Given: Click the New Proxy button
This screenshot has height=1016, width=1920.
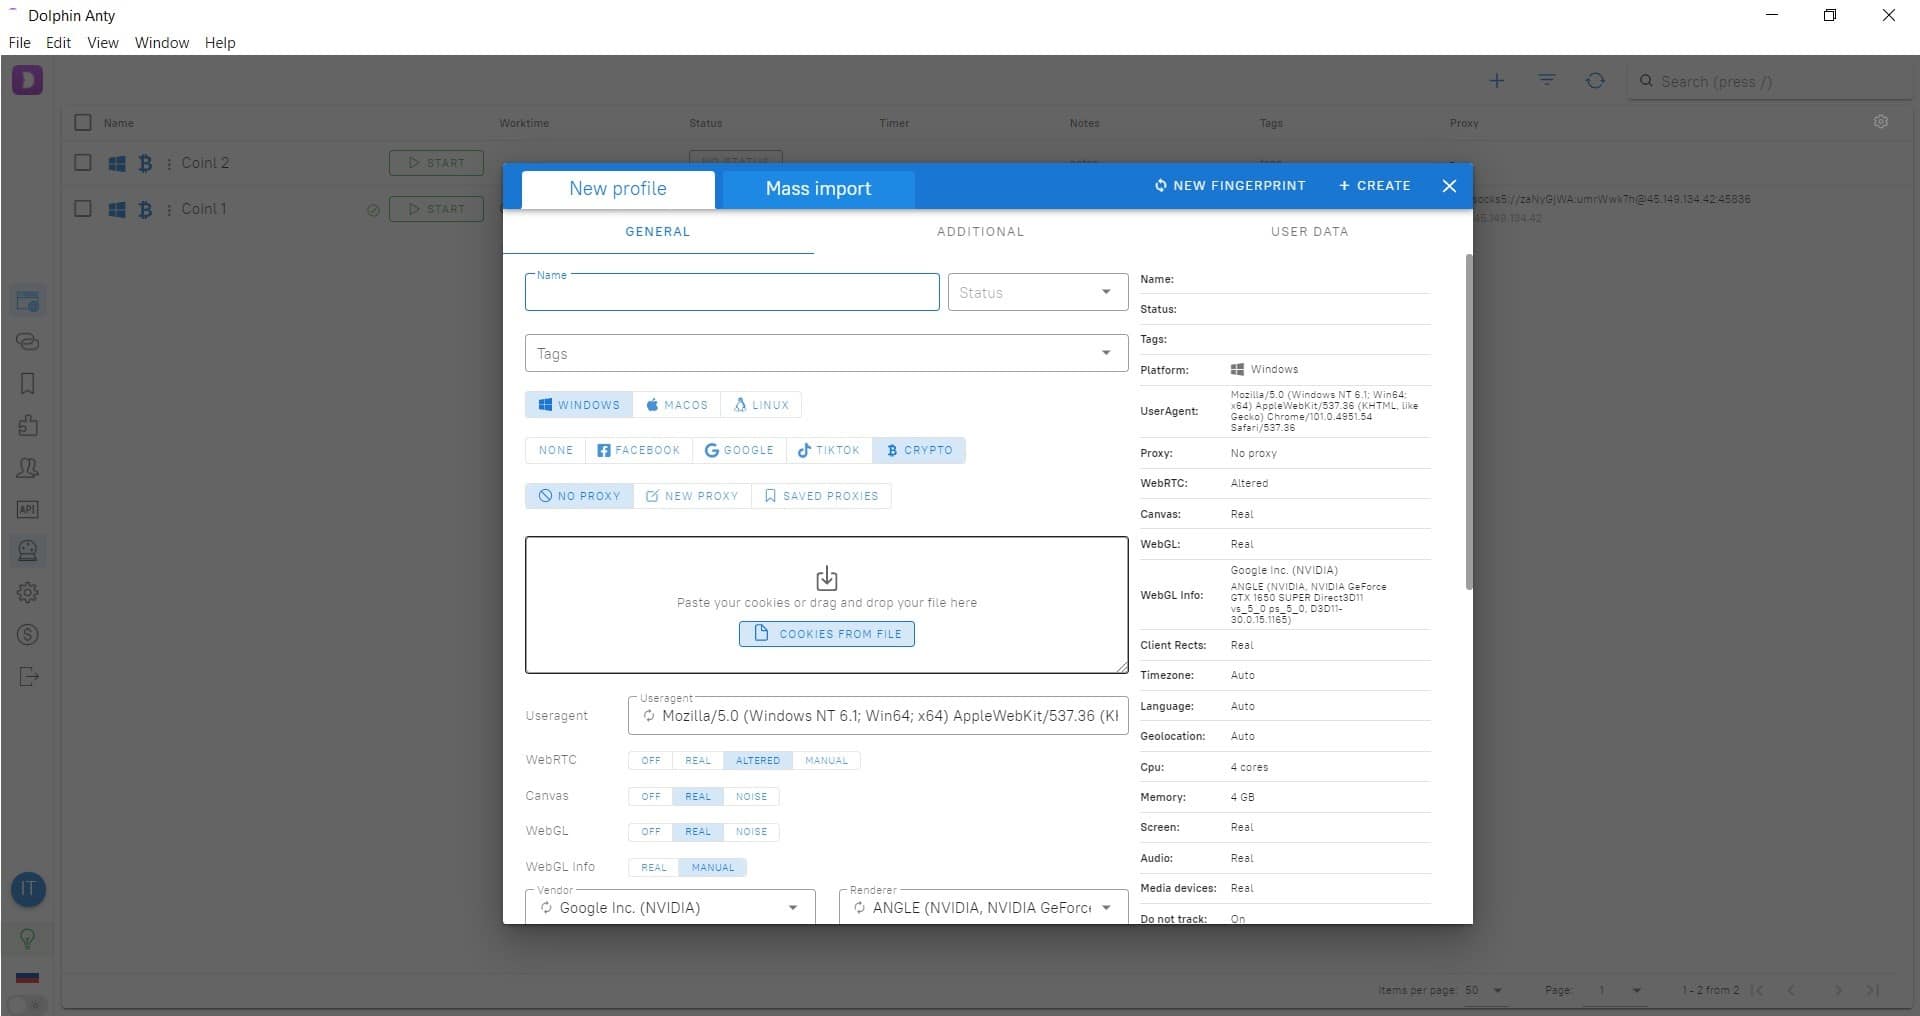Looking at the screenshot, I should 692,496.
